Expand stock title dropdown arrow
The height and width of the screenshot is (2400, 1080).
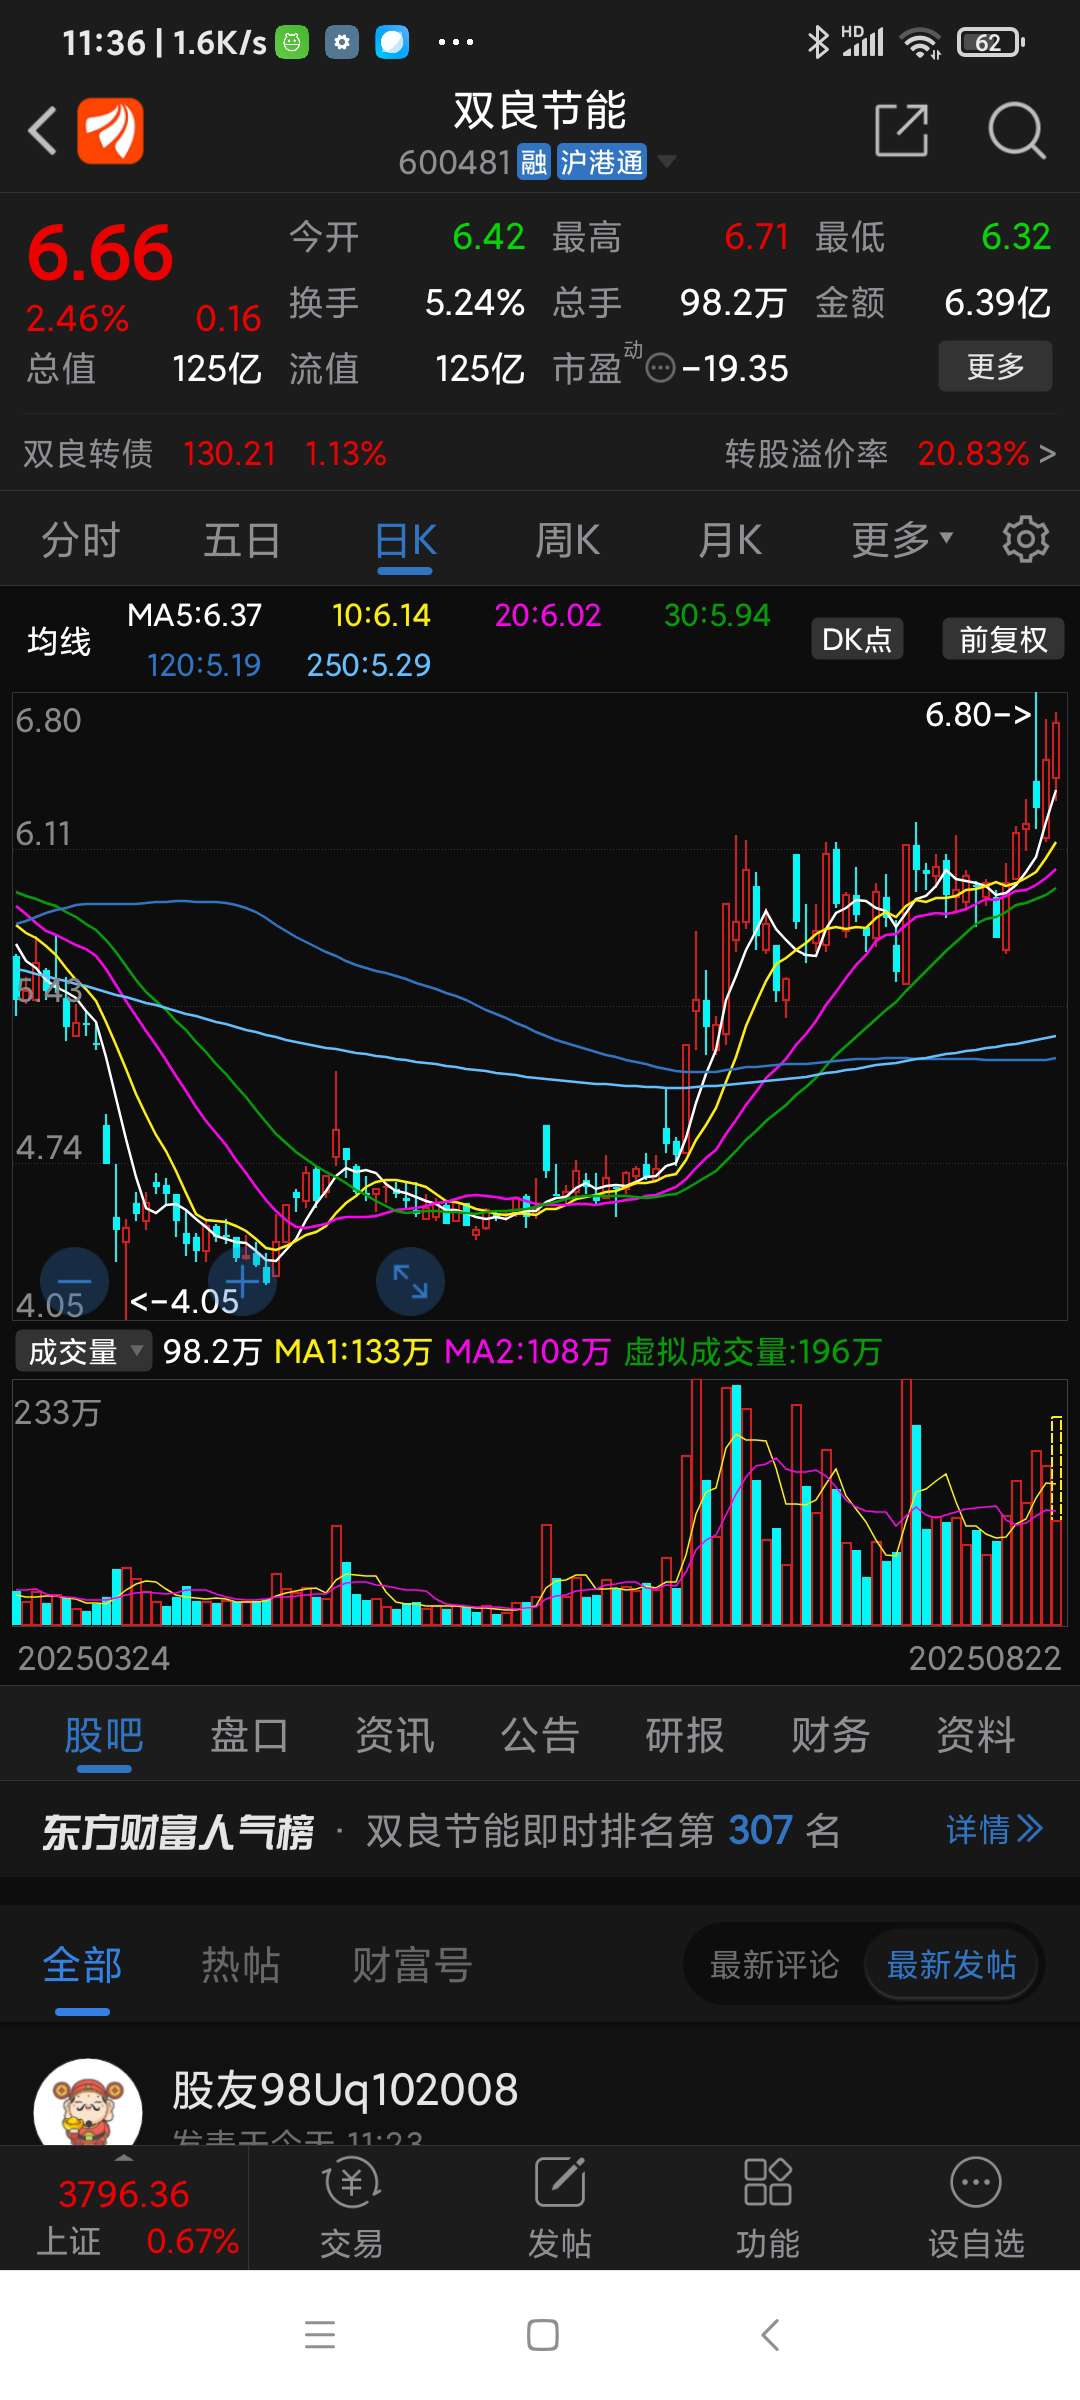666,161
